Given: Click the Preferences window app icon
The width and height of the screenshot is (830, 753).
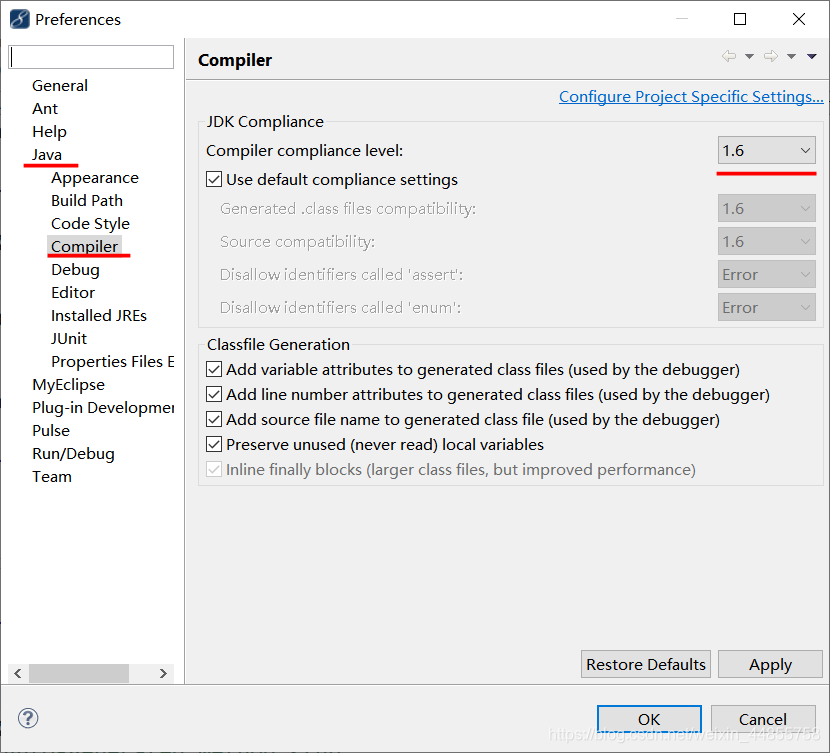Looking at the screenshot, I should 20,19.
